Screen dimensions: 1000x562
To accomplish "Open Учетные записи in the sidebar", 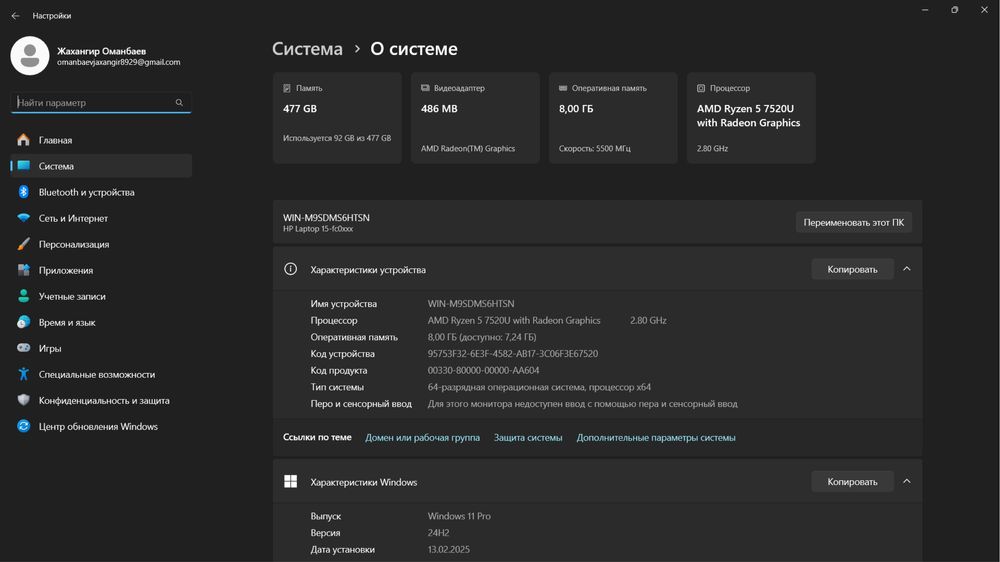I will [x=101, y=296].
